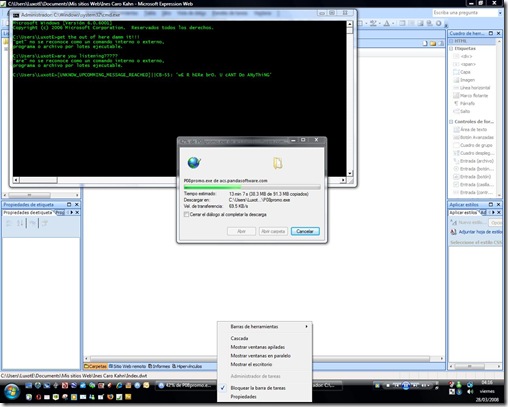Click the 'Escriba una pregunta' help field
Viewport: 508px width, 407px height.
tap(465, 13)
